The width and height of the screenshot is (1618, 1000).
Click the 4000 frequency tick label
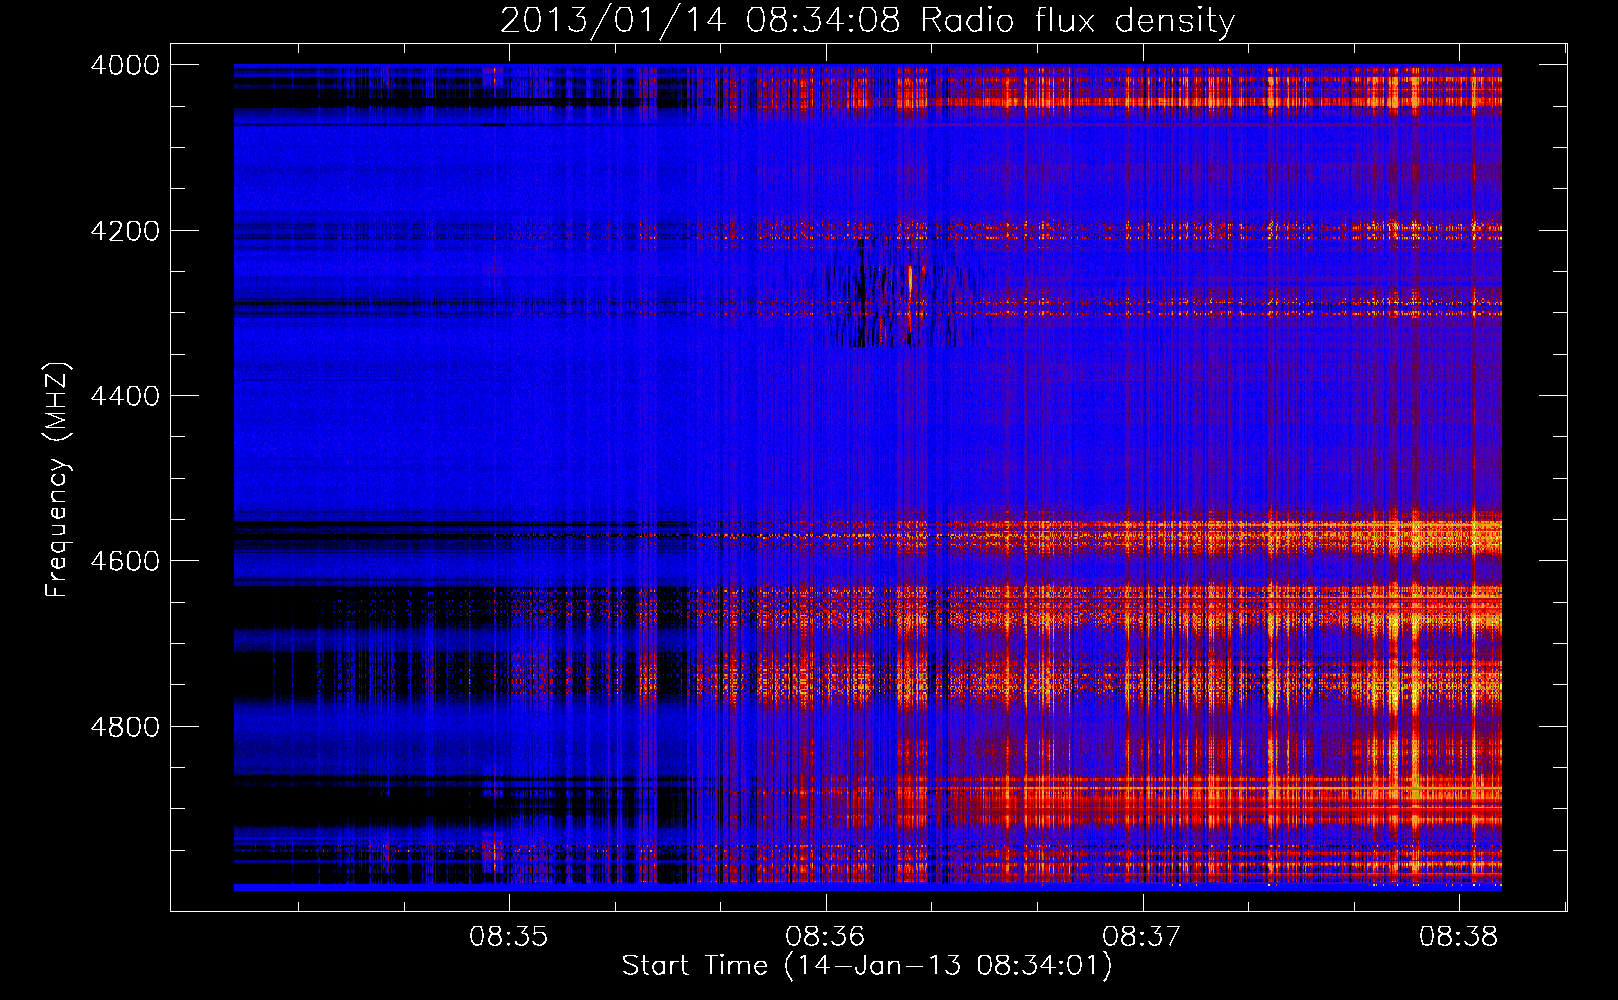tap(125, 65)
